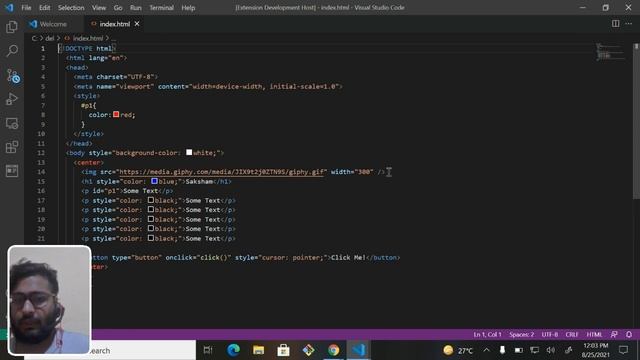Open the Git app icon on the taskbar
Image resolution: width=640 pixels, height=360 pixels.
[309, 350]
